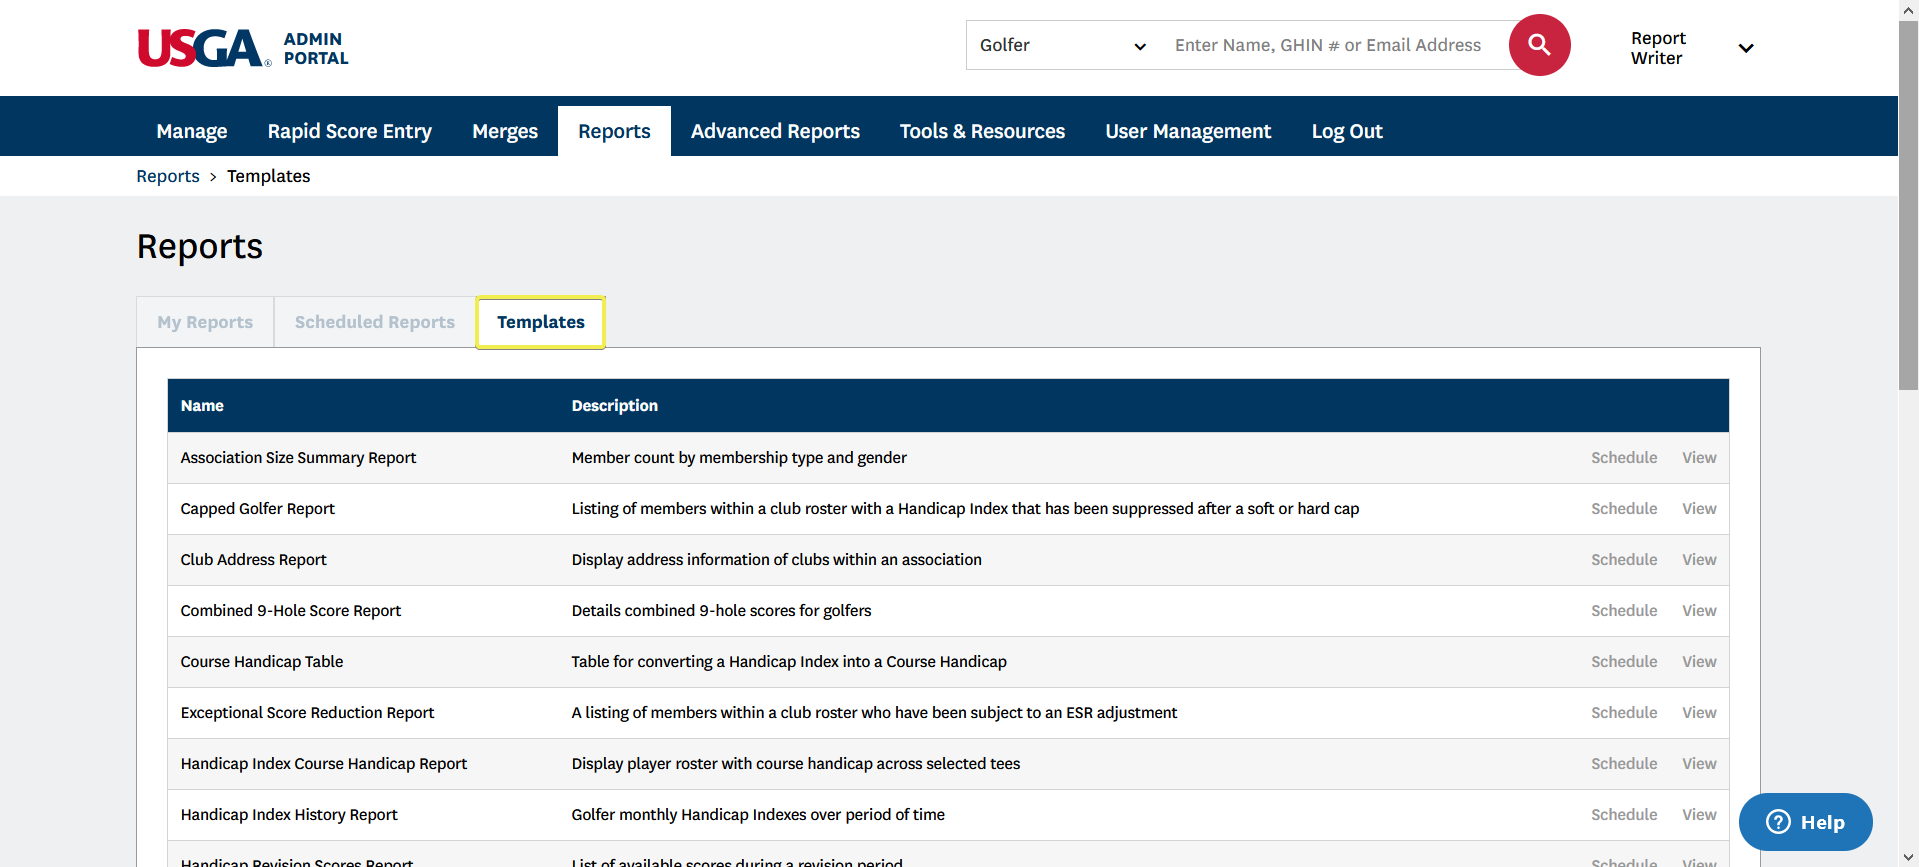Expand the Golfer search type dropdown
The image size is (1919, 867).
(1062, 46)
